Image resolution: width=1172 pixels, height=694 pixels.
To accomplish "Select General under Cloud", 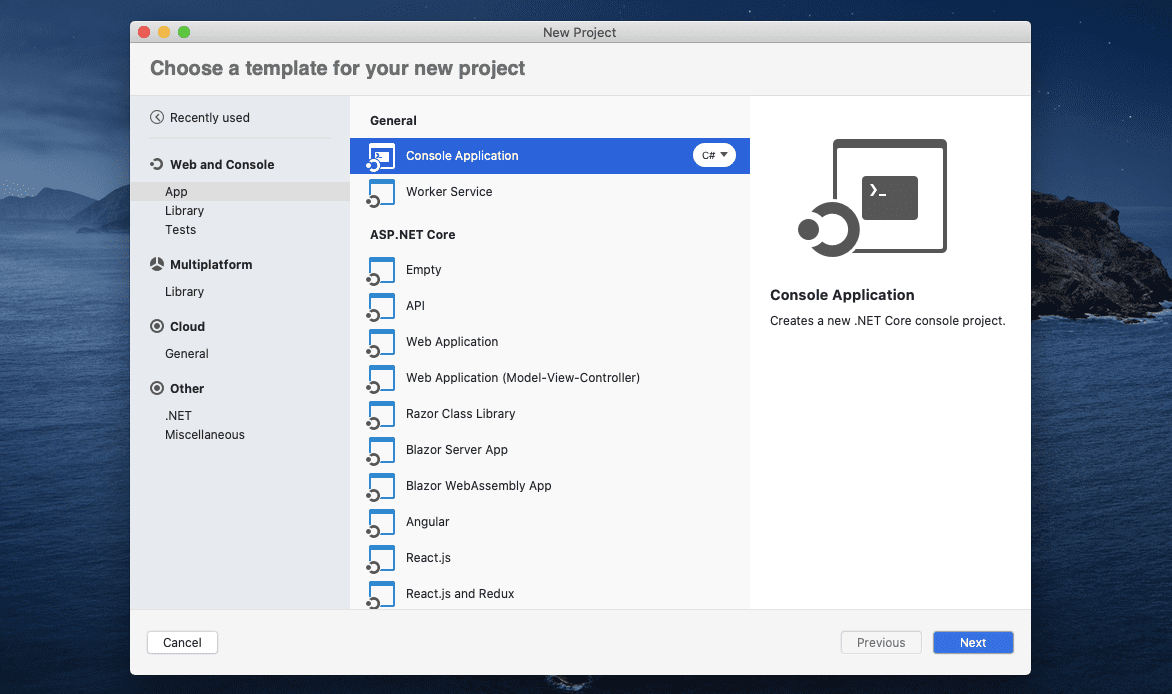I will coord(186,354).
